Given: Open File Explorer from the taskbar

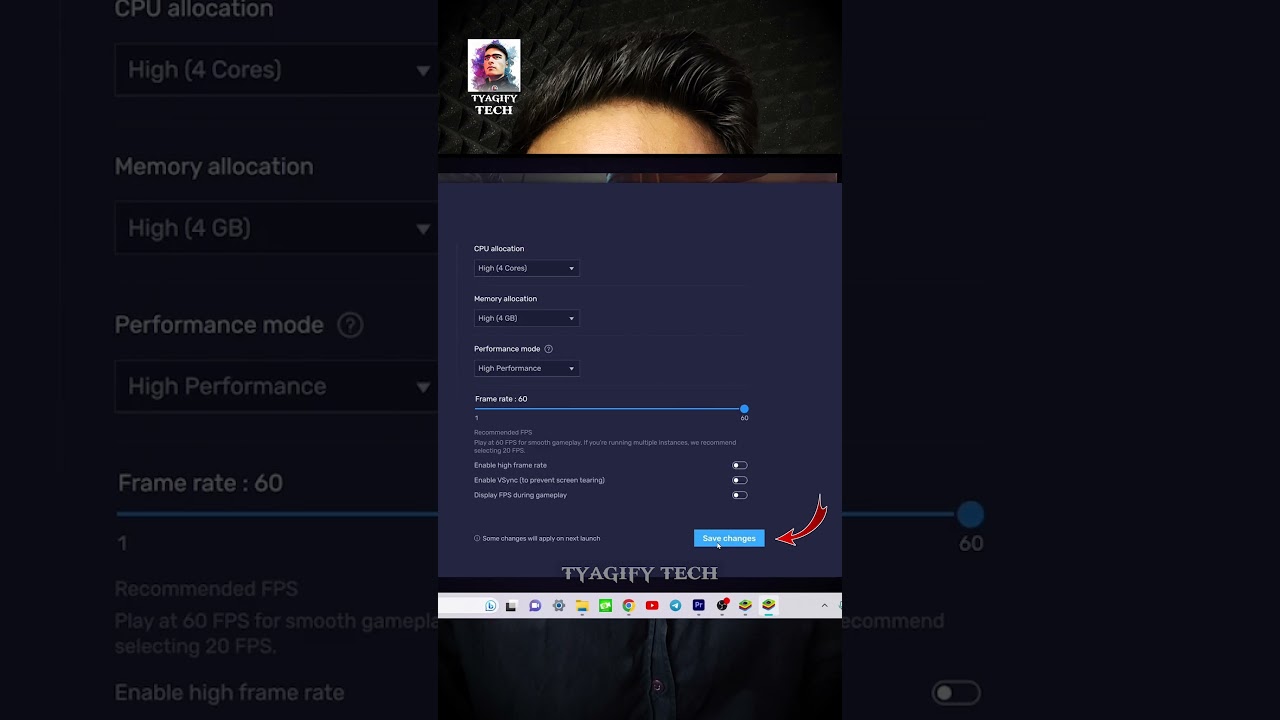Looking at the screenshot, I should coord(582,605).
